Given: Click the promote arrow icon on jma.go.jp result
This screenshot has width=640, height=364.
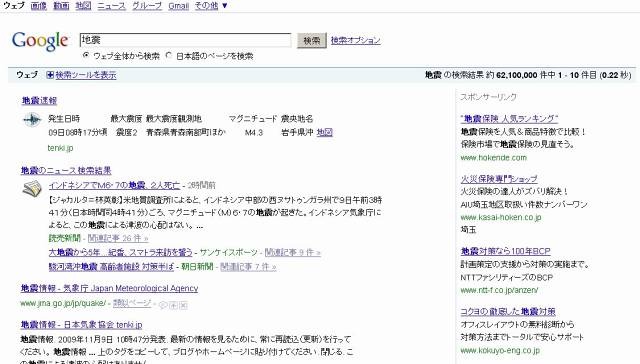Looking at the screenshot, I should coord(173,305).
